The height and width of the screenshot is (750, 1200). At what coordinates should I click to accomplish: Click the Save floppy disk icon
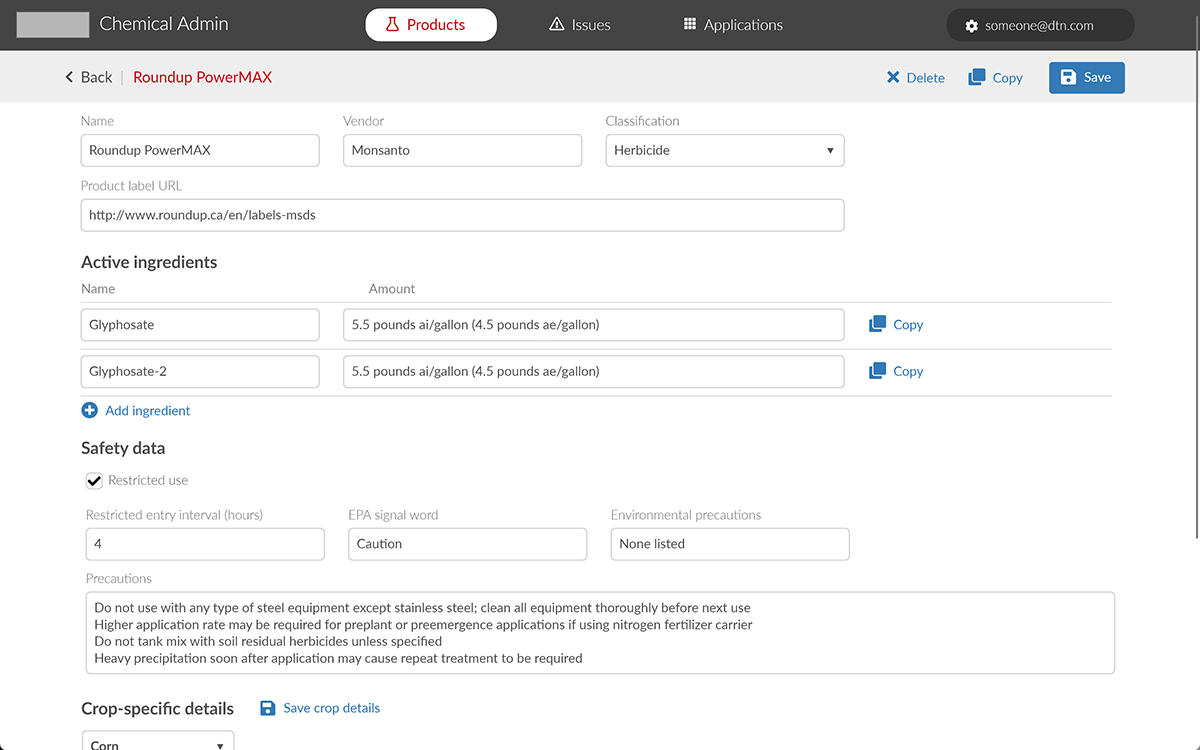tap(1068, 78)
